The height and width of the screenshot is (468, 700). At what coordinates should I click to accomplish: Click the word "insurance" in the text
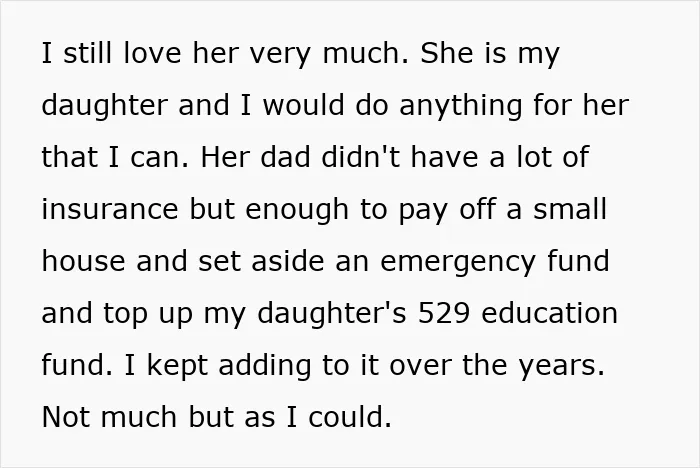110,209
